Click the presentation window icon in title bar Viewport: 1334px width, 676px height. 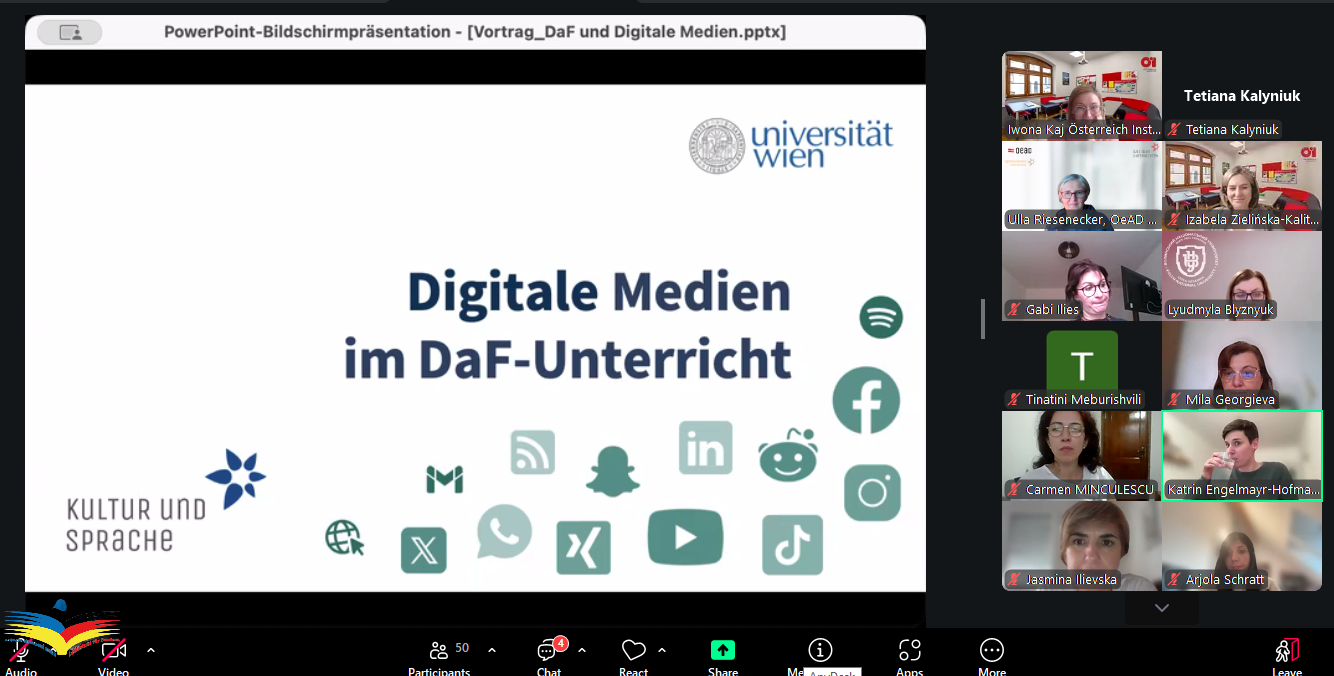pyautogui.click(x=71, y=33)
